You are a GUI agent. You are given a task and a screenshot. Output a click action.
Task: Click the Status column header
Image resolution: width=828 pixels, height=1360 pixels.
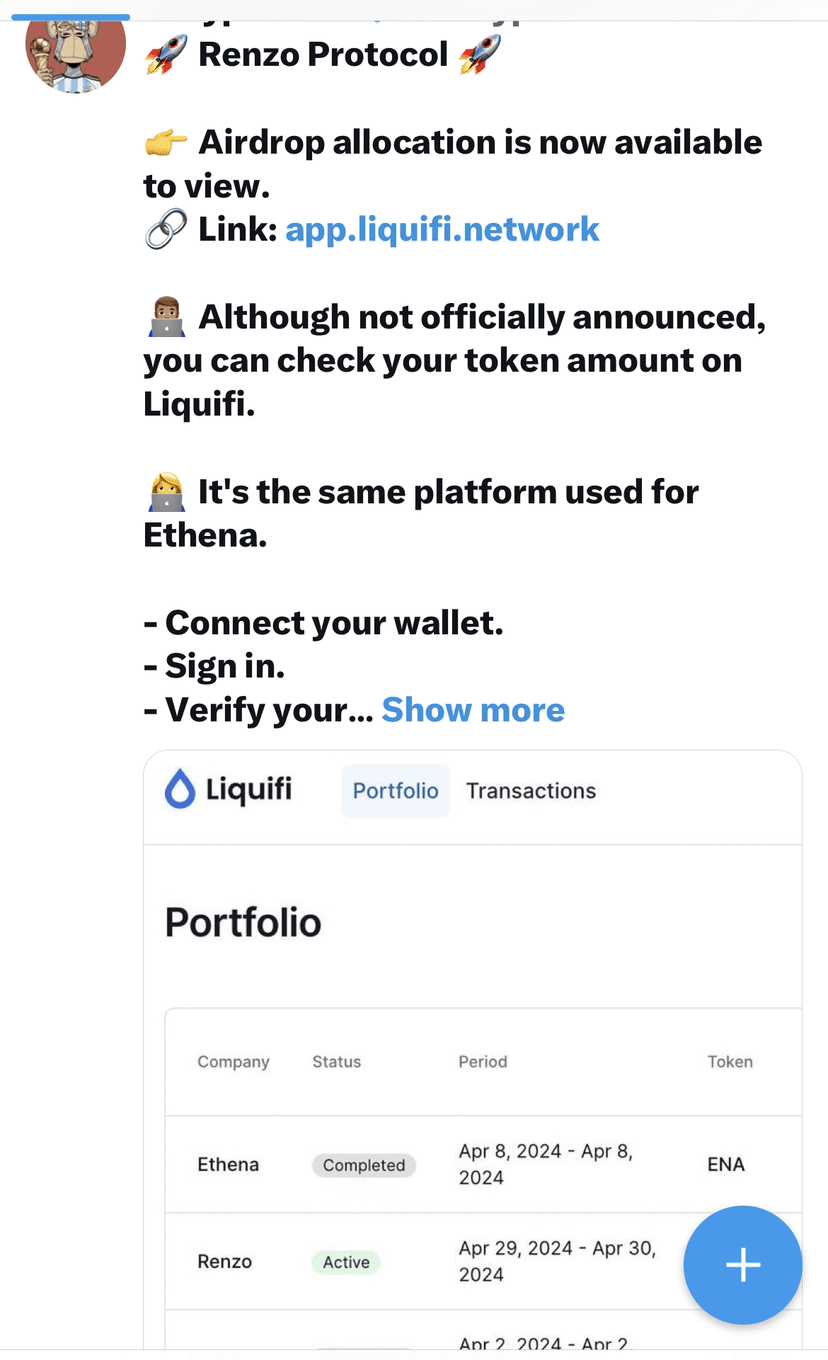pyautogui.click(x=336, y=1062)
